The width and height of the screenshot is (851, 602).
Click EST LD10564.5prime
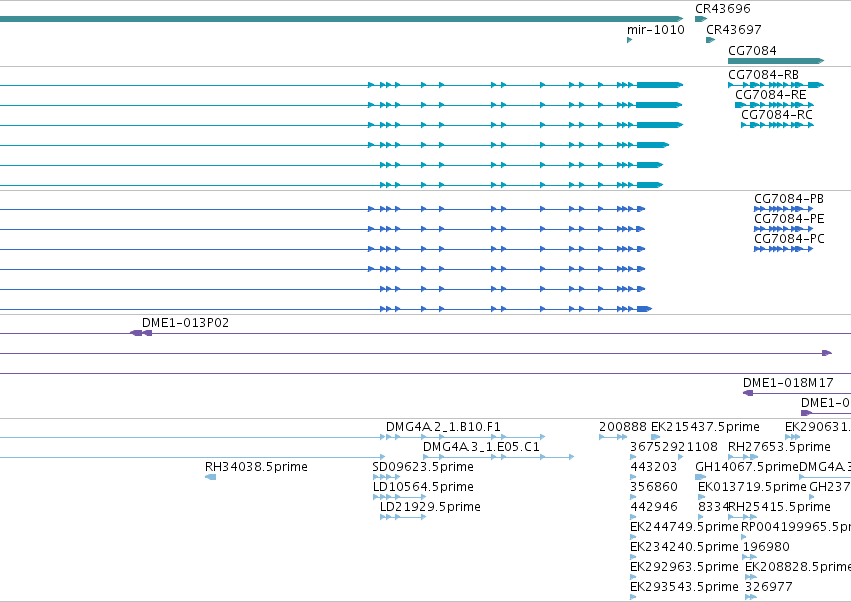click(x=399, y=497)
